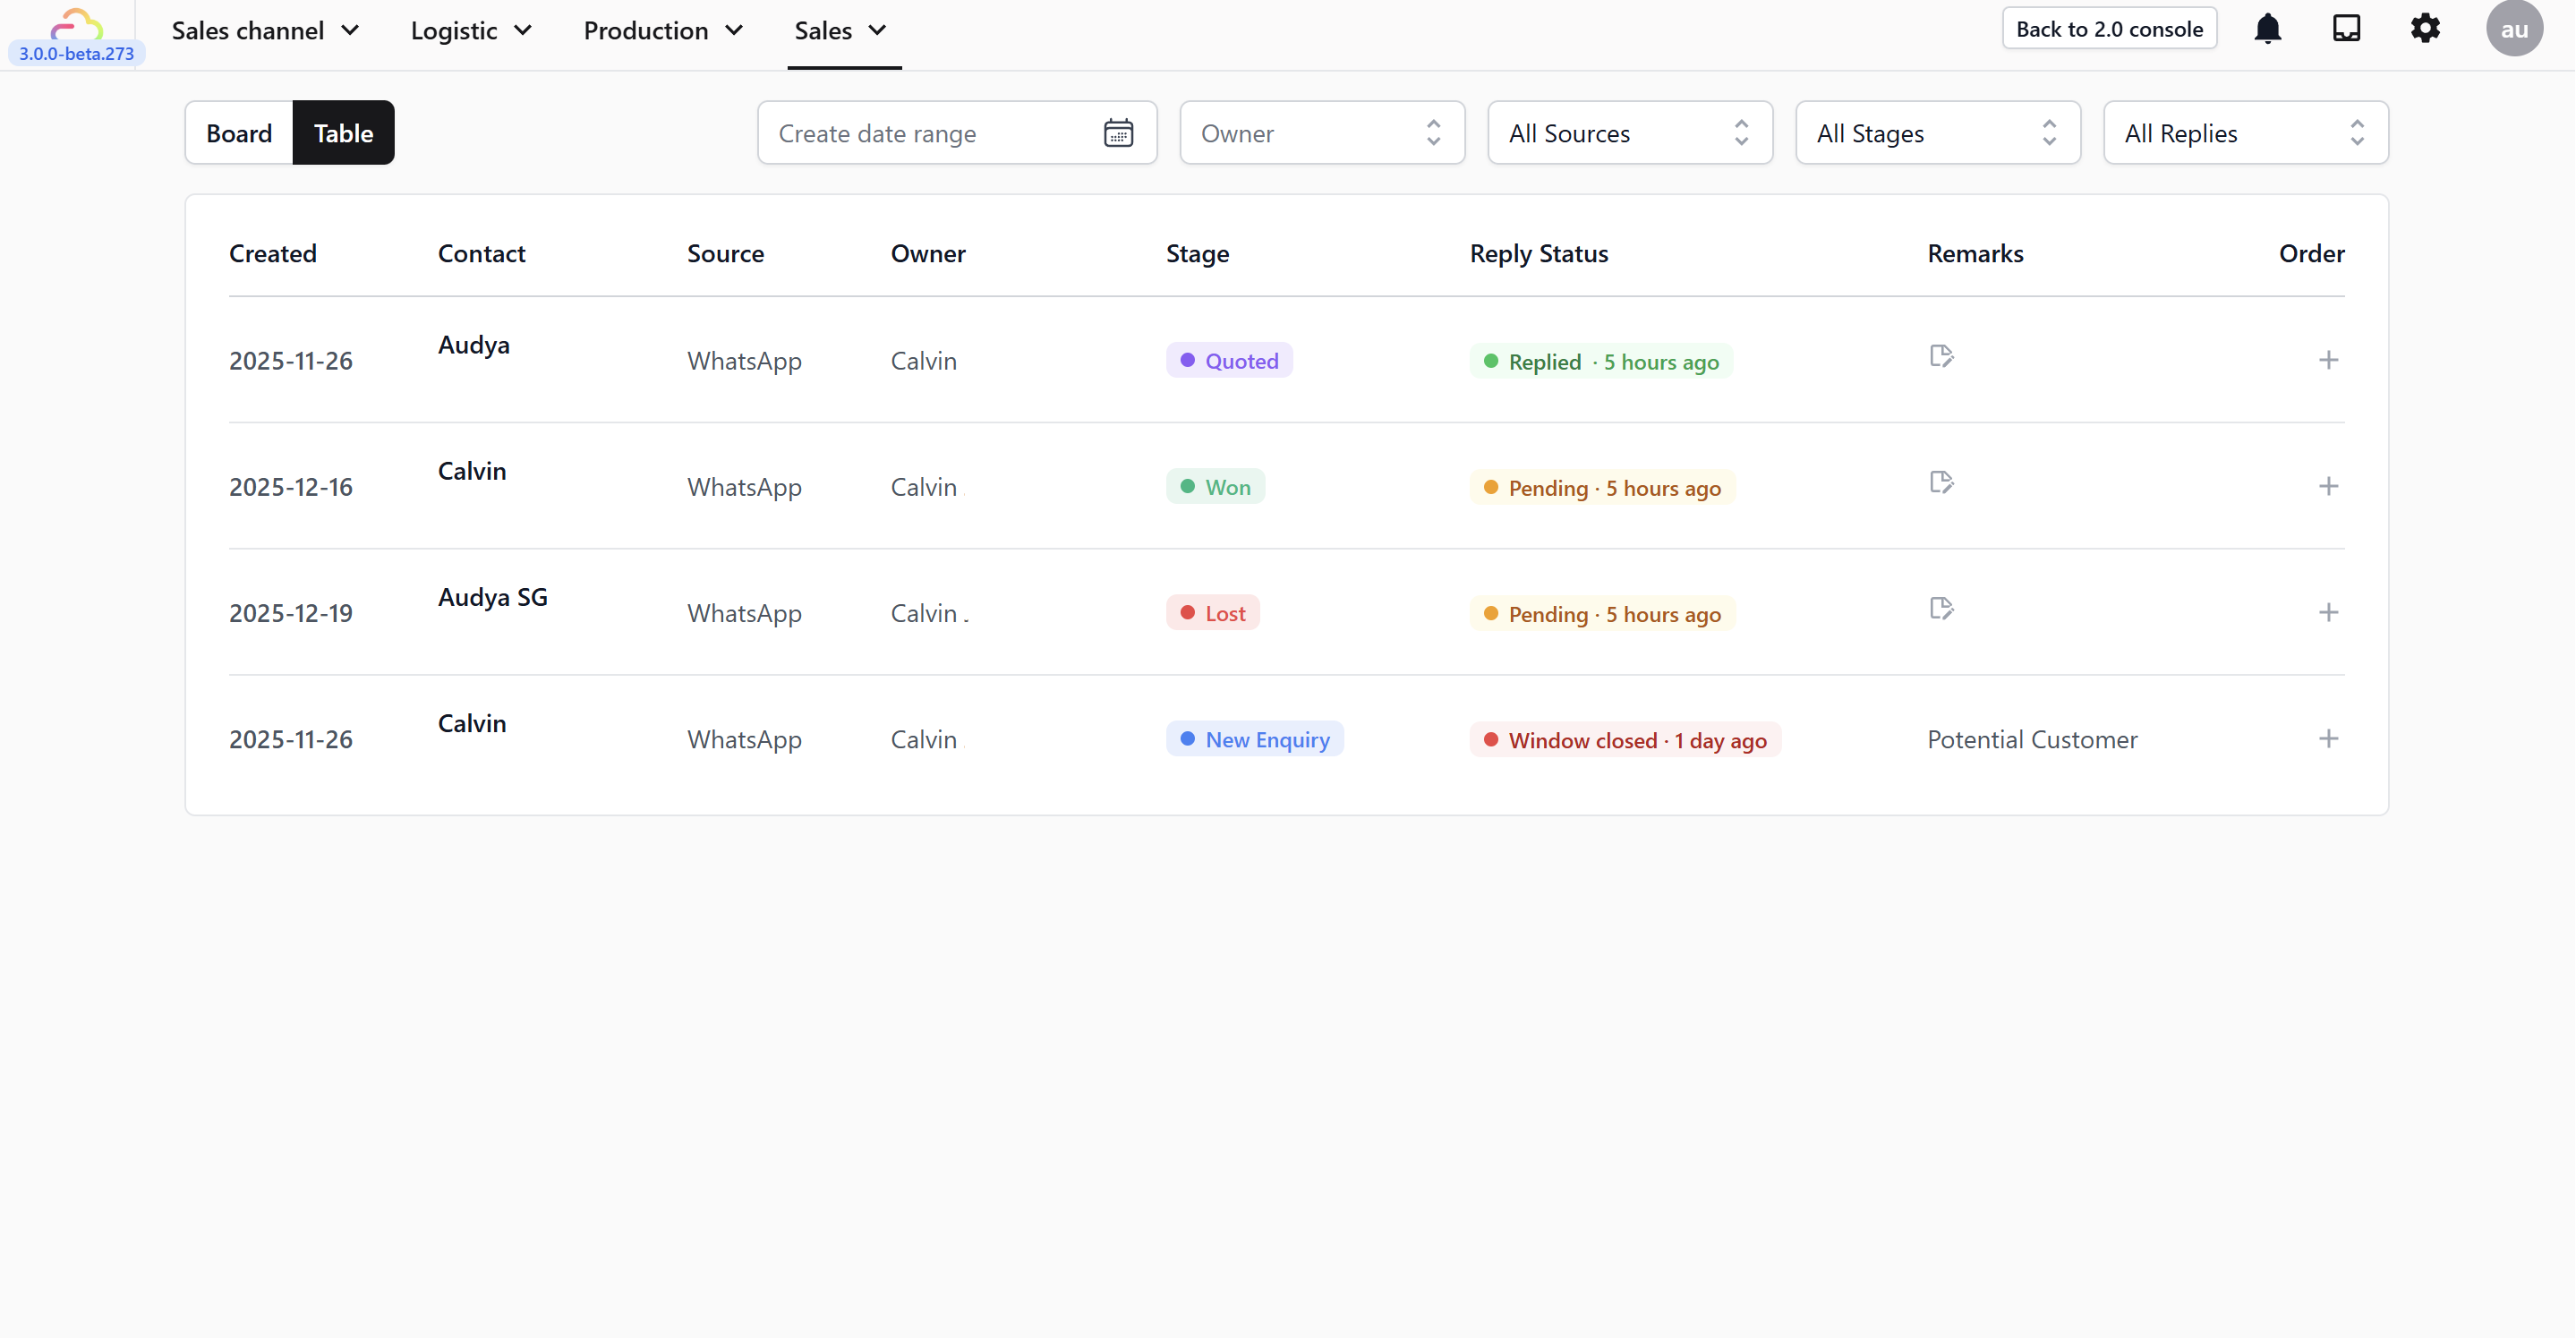This screenshot has height=1339, width=2576.
Task: Open the Owner filter dropdown
Action: tap(1321, 133)
